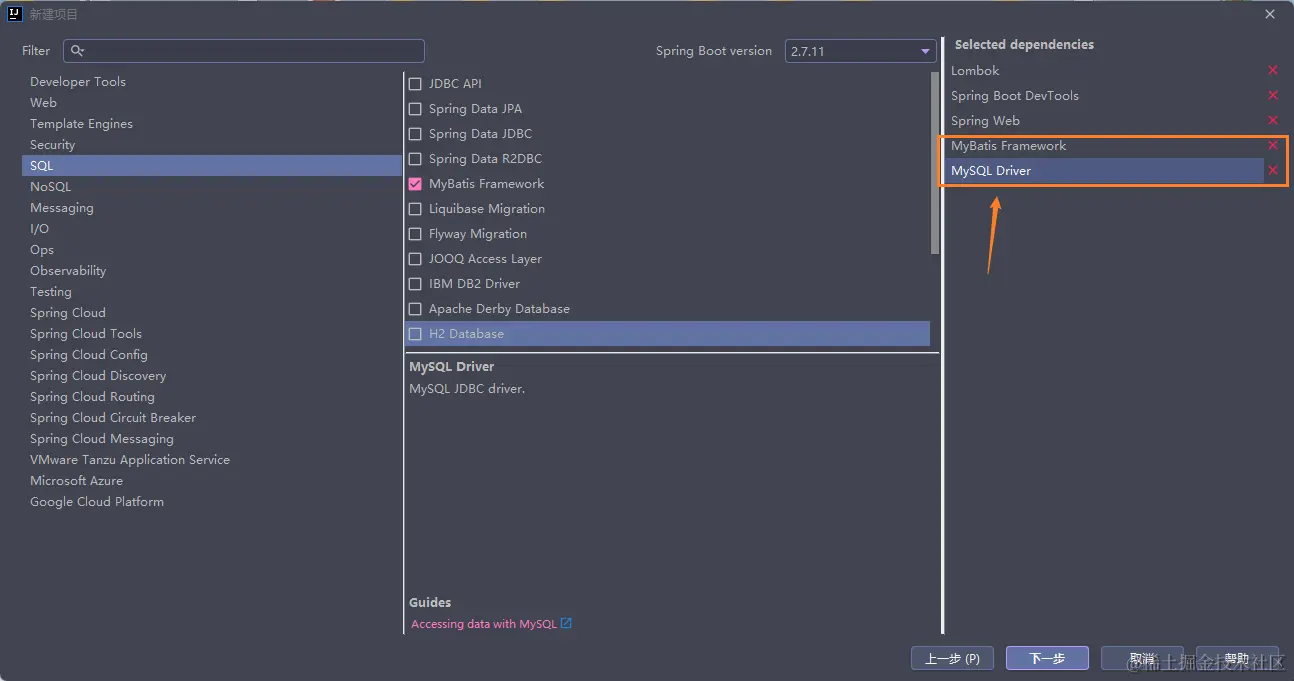Click the 帮助 help button

coord(1237,658)
